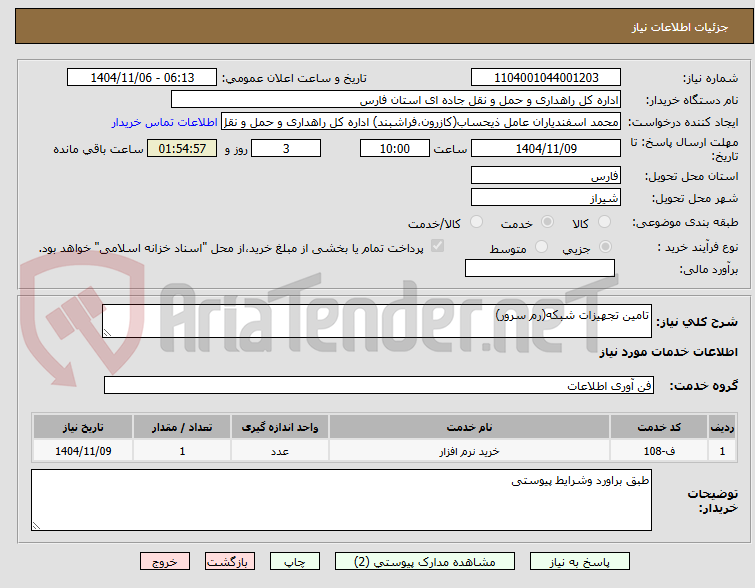Click the نام خدمت column header
Viewport: 755px width, 588px height.
(x=469, y=427)
